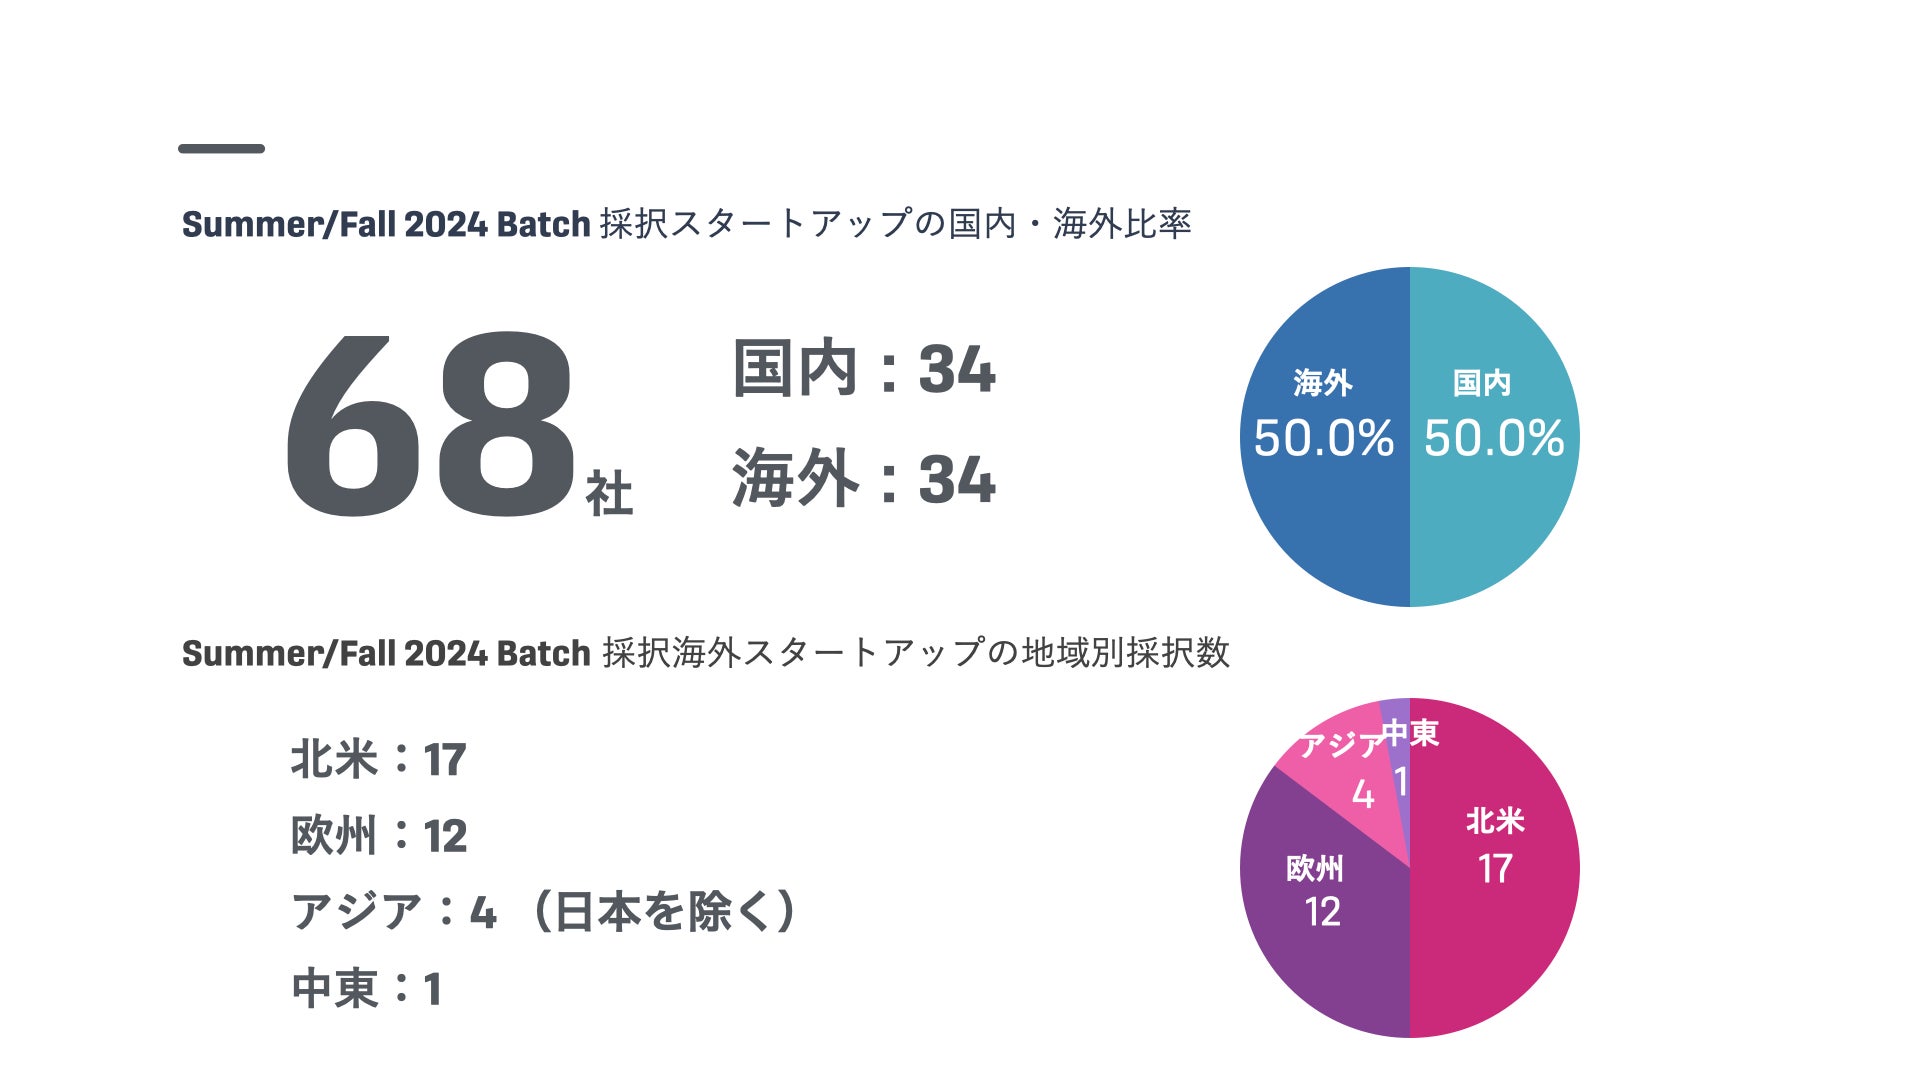This screenshot has height=1080, width=1920.
Task: Click the large 68 number
Action: pyautogui.click(x=430, y=428)
